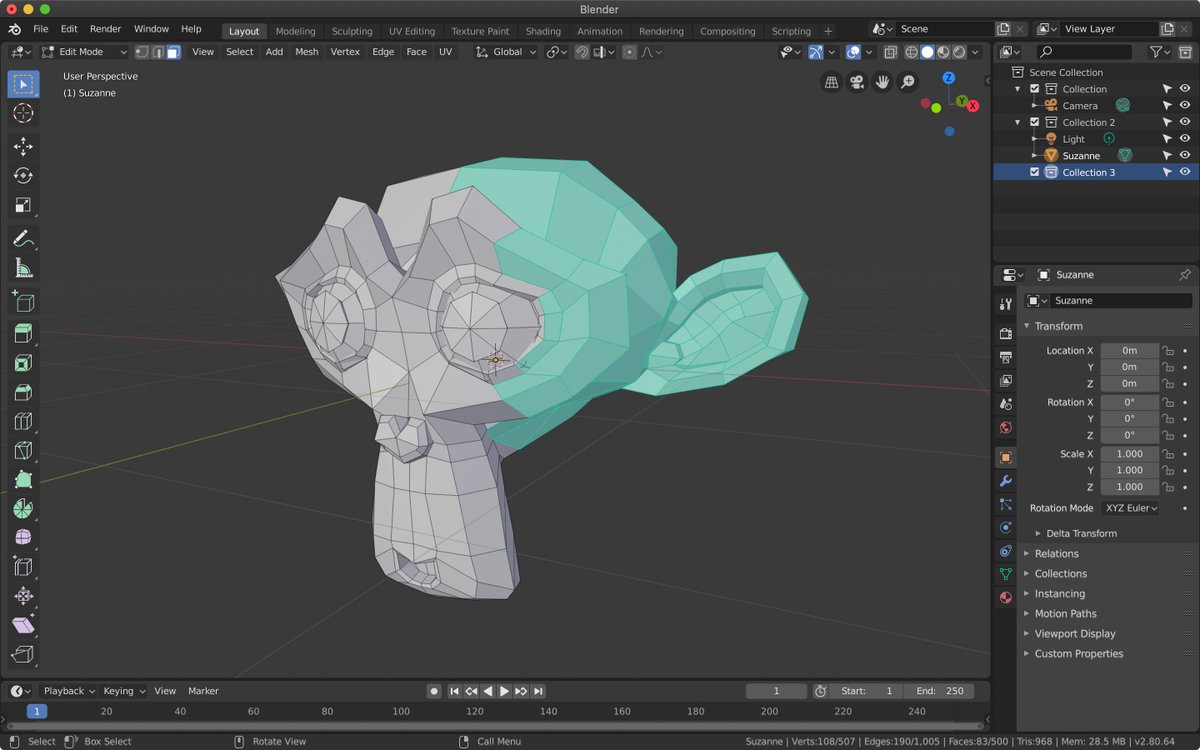The width and height of the screenshot is (1200, 750).
Task: Lock the Location X property
Action: coord(1167,350)
